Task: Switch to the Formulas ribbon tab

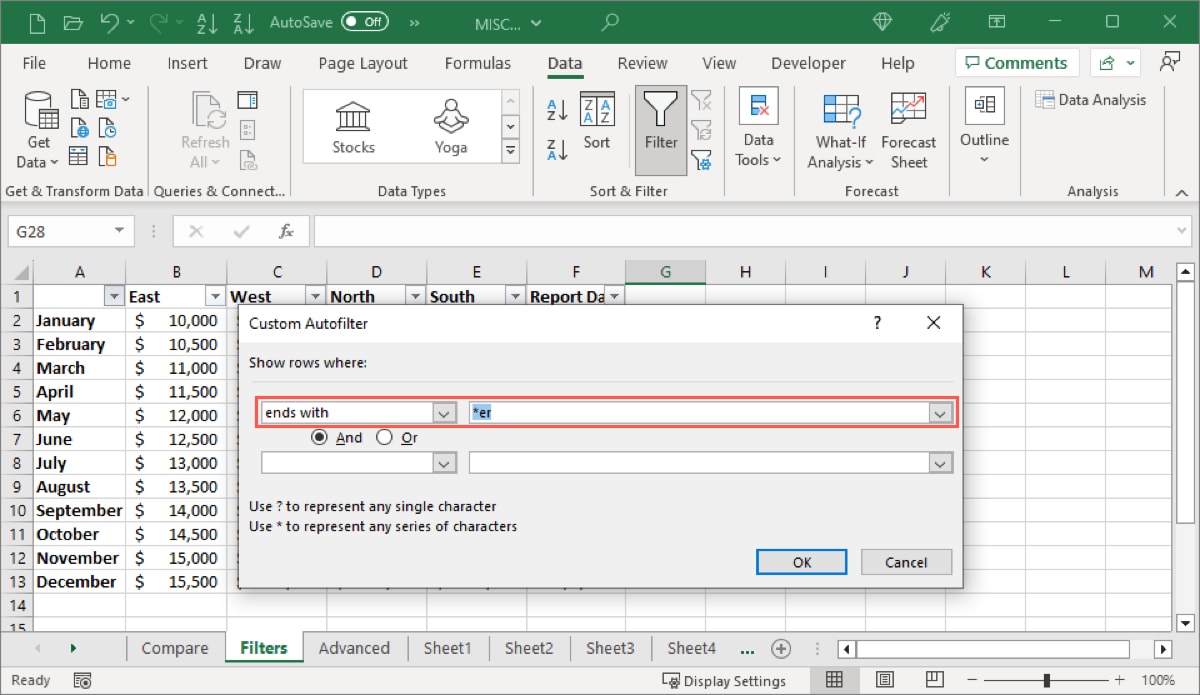Action: pyautogui.click(x=478, y=62)
